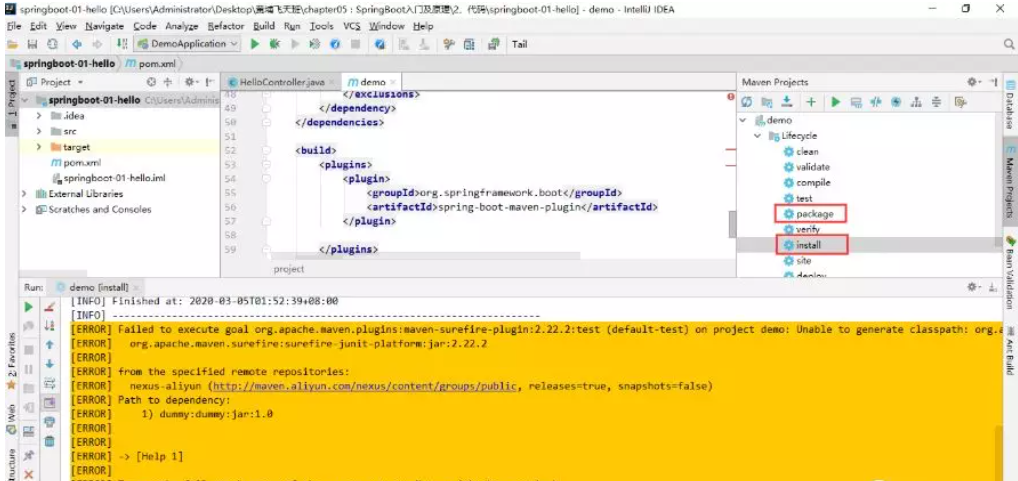Viewport: 1018px width, 481px height.
Task: Click the editor vertical scrollbar thumb
Action: pos(732,225)
